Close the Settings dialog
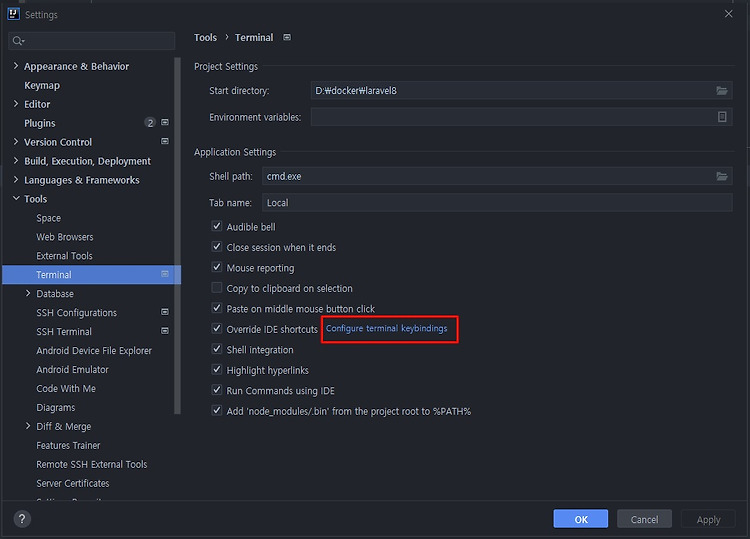The width and height of the screenshot is (750, 539). coord(728,14)
